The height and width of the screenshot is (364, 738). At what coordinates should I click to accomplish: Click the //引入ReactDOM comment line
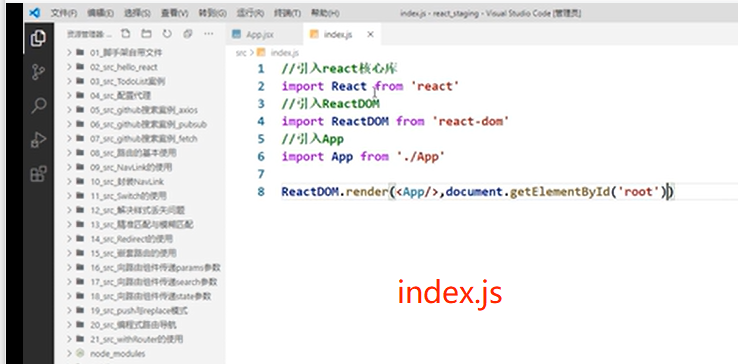330,104
